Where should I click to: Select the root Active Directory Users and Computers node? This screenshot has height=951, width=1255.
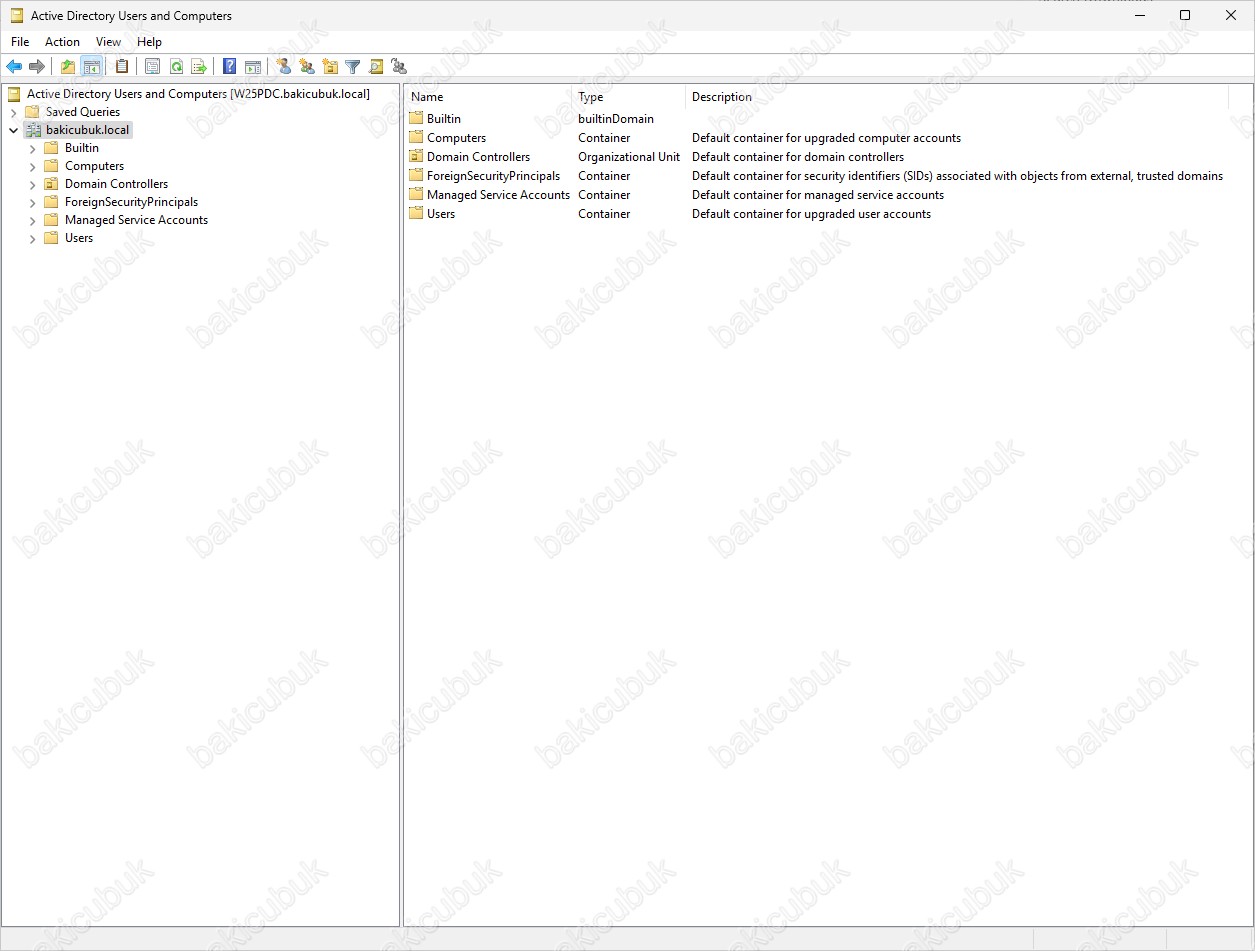pyautogui.click(x=198, y=94)
